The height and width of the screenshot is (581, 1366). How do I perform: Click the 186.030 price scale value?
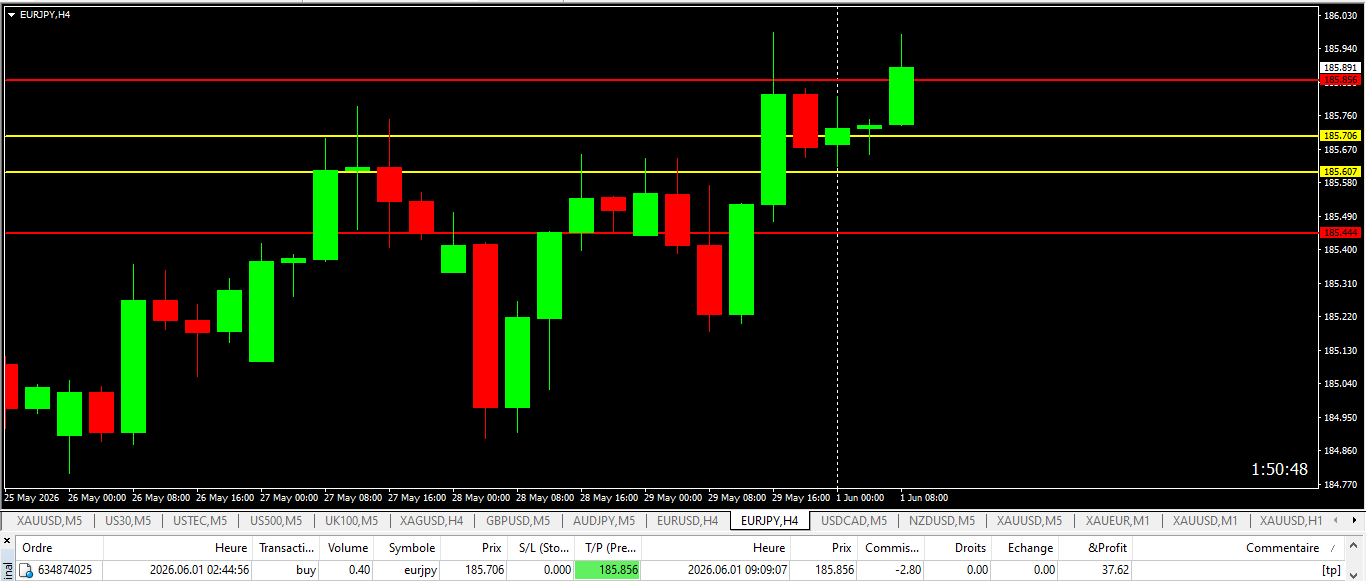1340,16
